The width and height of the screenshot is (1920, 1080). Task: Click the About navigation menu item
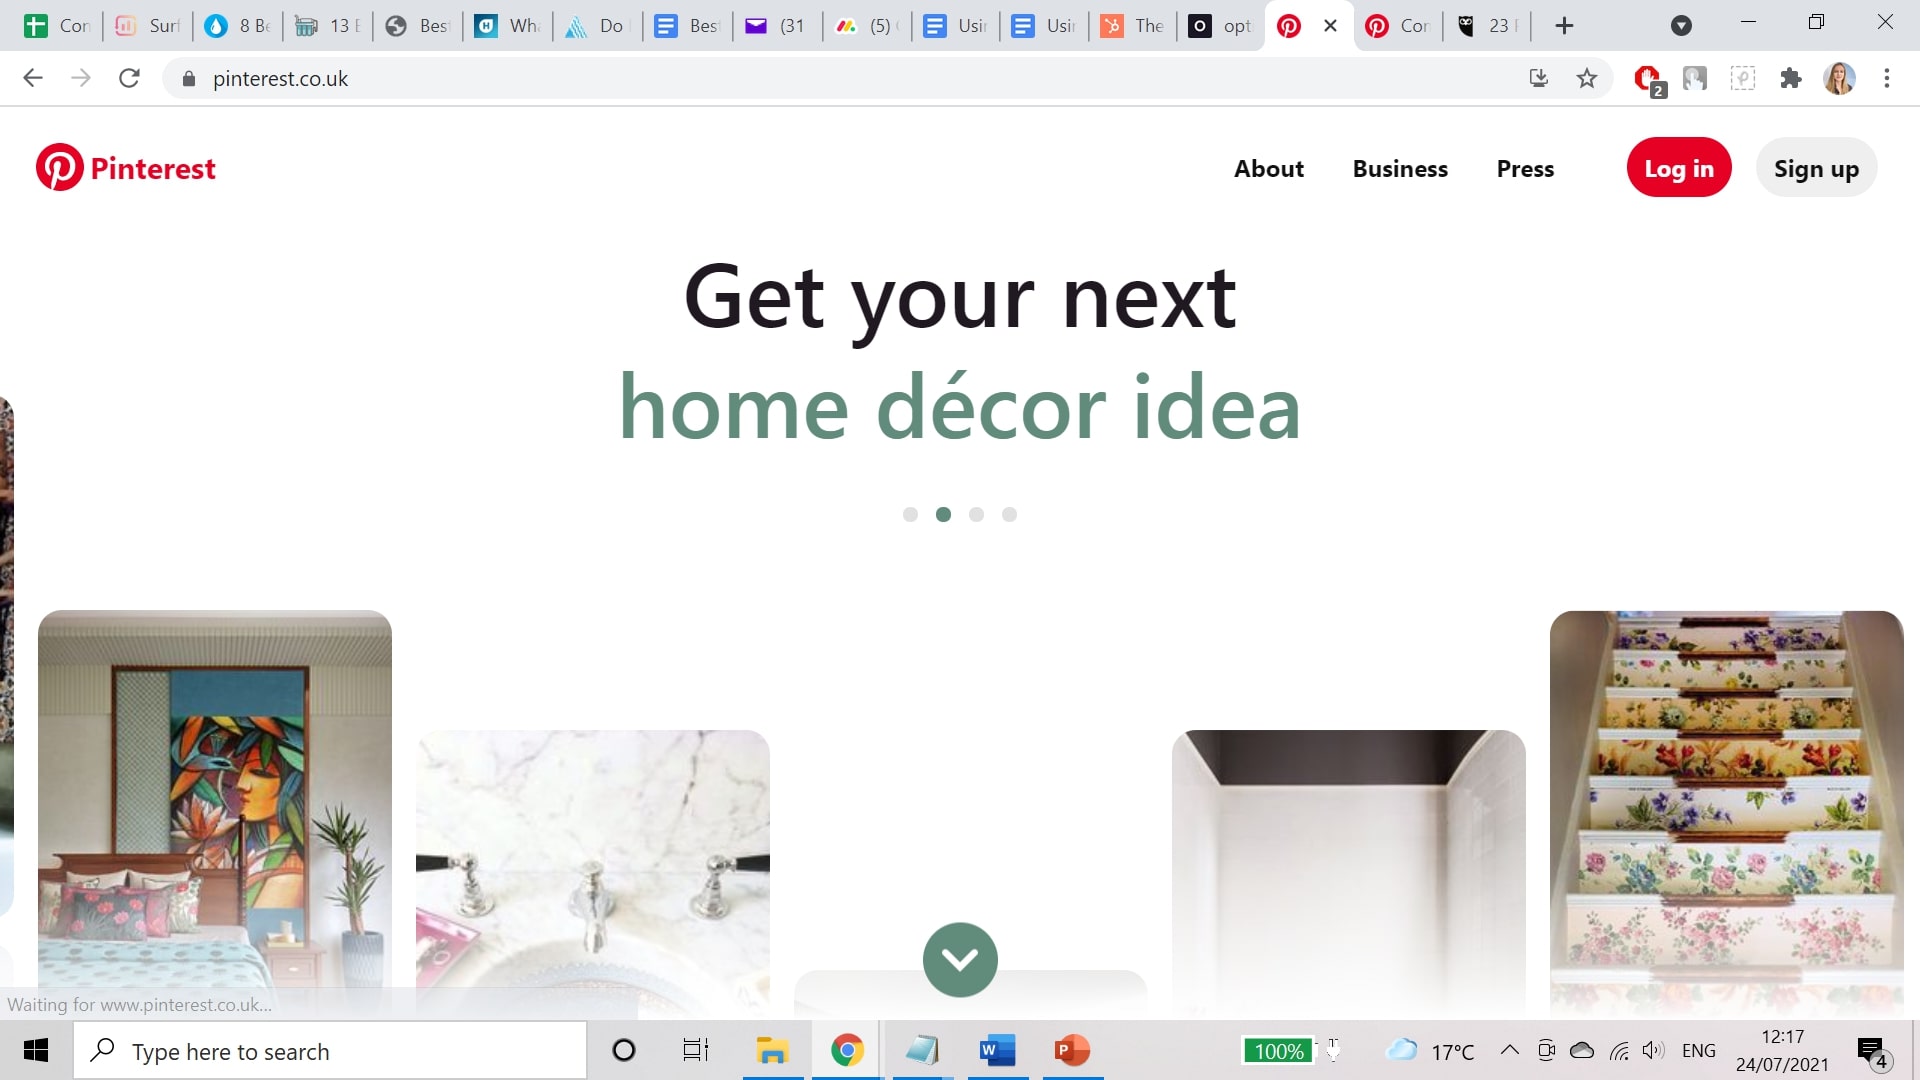1267,167
